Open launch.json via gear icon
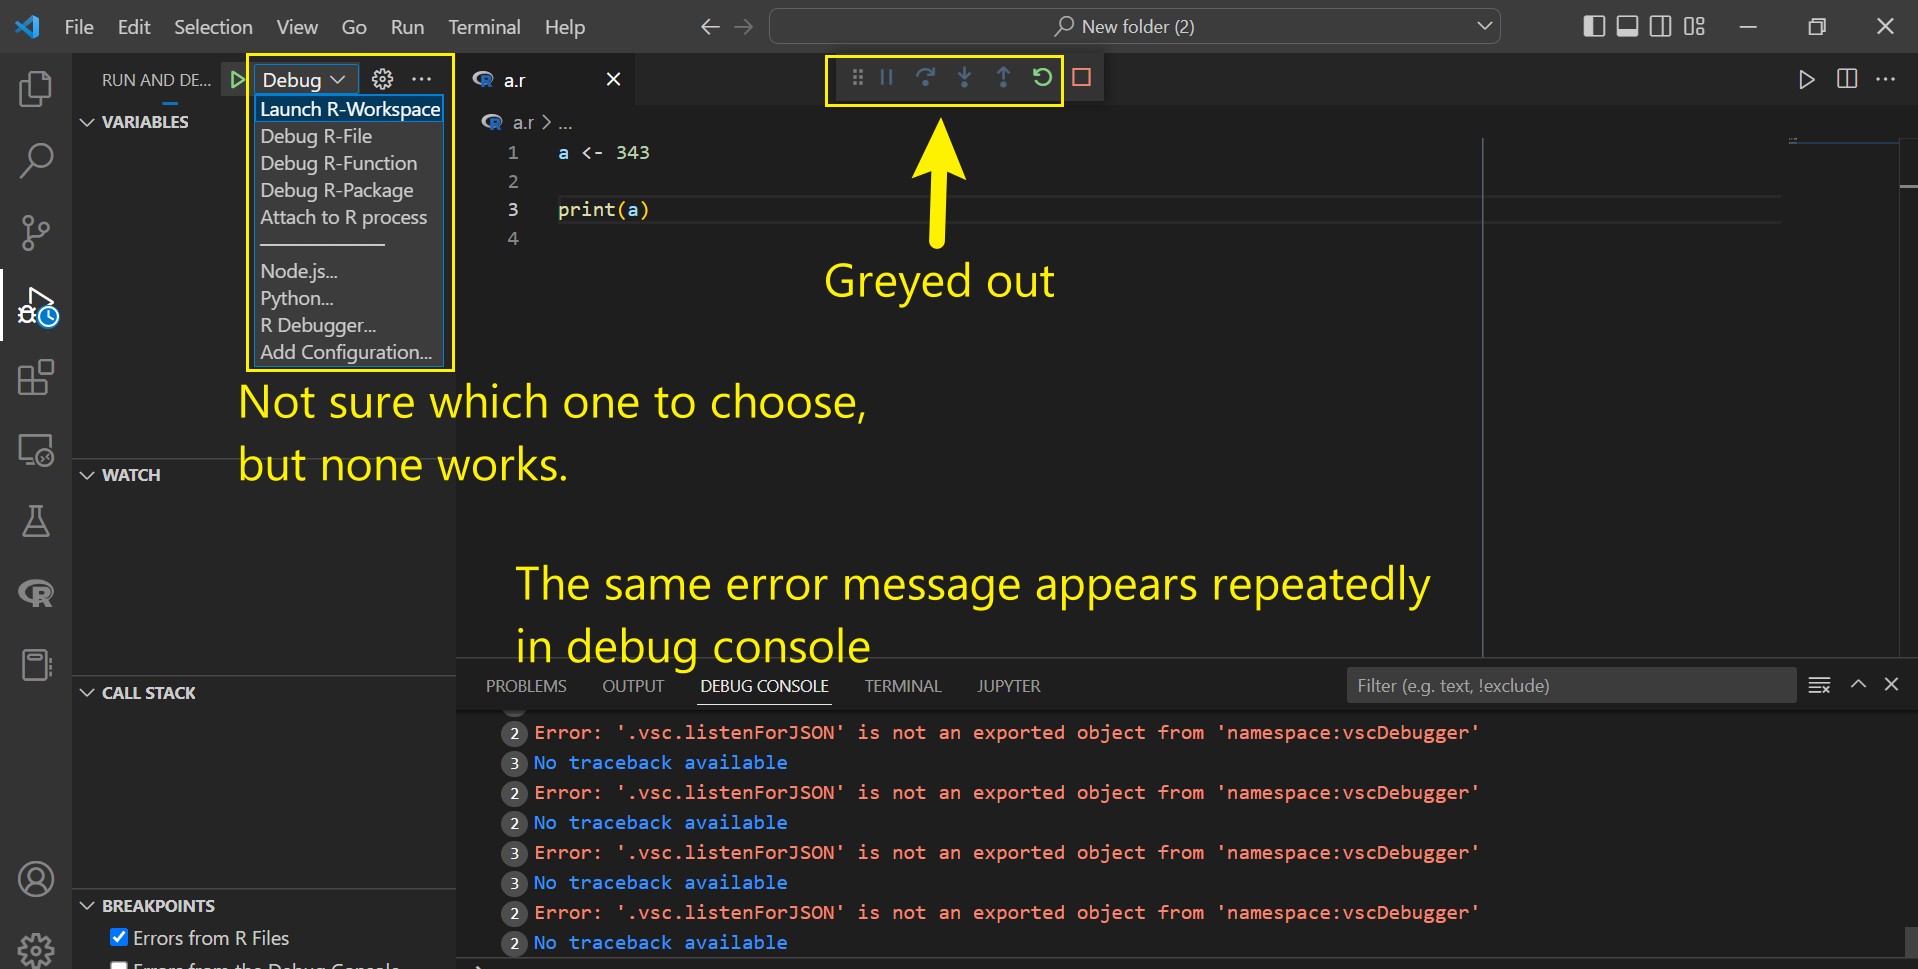1918x969 pixels. (382, 79)
